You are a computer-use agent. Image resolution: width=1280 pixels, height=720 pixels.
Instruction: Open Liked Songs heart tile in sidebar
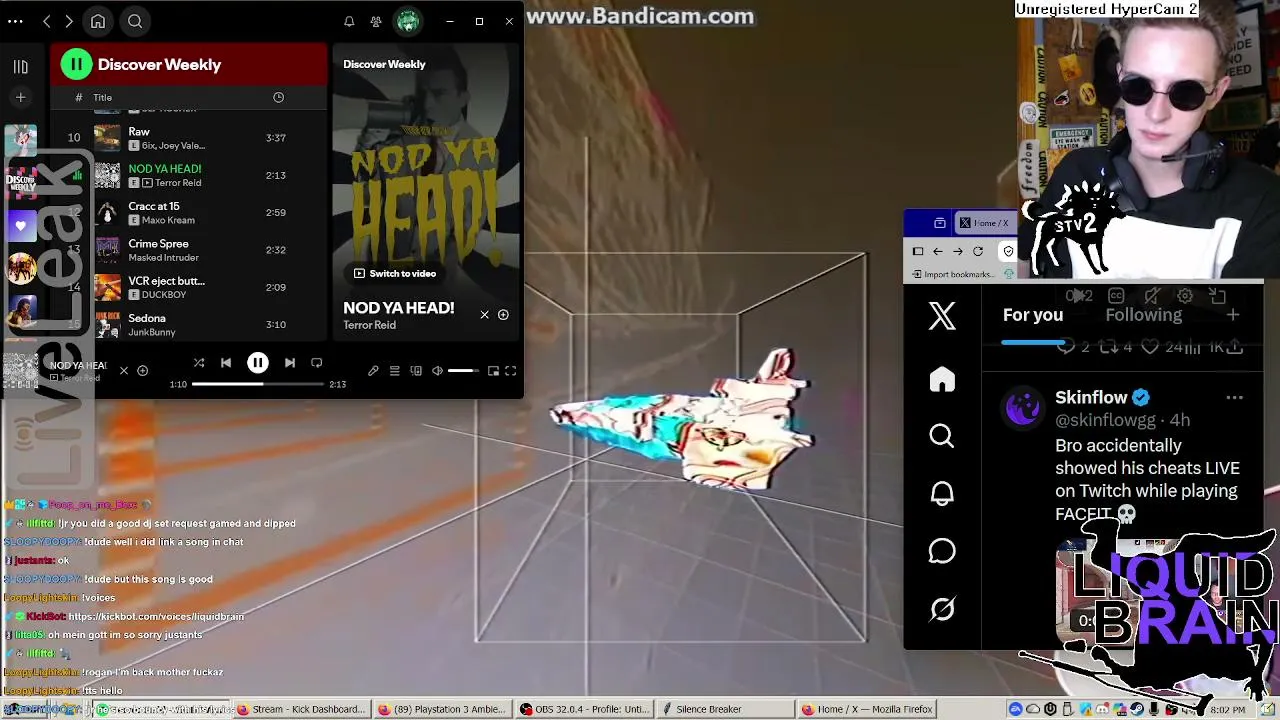click(x=21, y=225)
